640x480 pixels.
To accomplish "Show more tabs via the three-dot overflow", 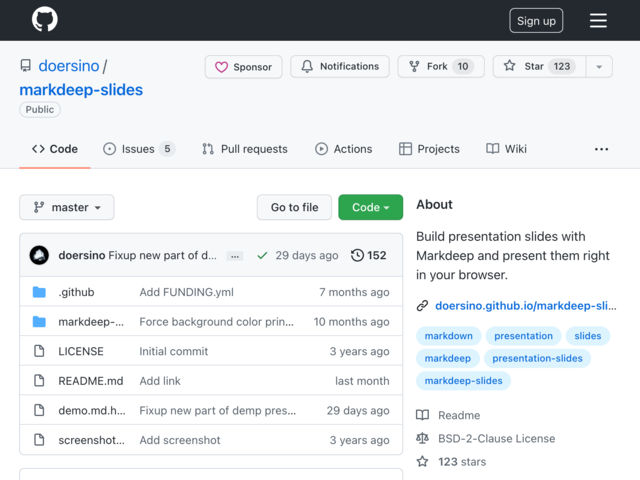I will [601, 149].
